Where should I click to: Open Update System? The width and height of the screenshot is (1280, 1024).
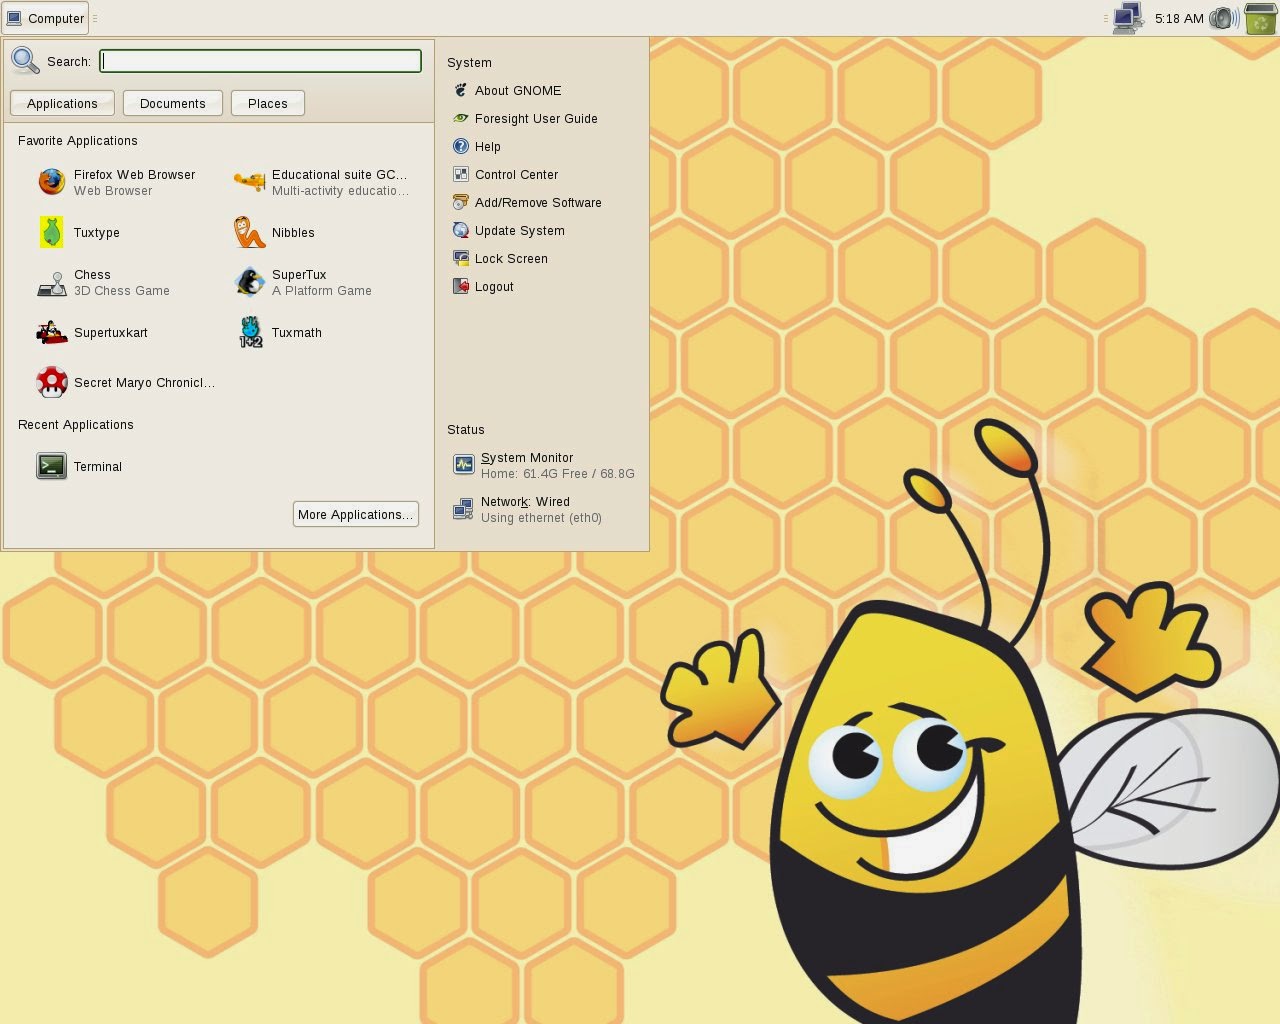click(519, 230)
